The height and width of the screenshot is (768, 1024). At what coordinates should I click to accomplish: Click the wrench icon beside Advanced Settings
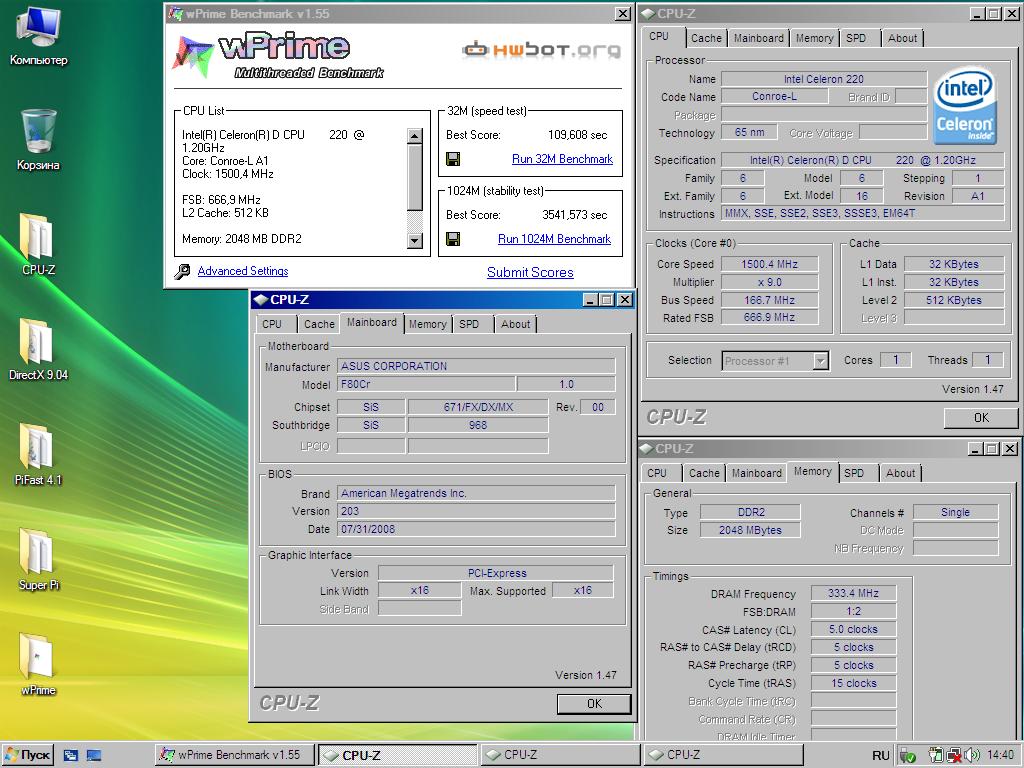182,271
